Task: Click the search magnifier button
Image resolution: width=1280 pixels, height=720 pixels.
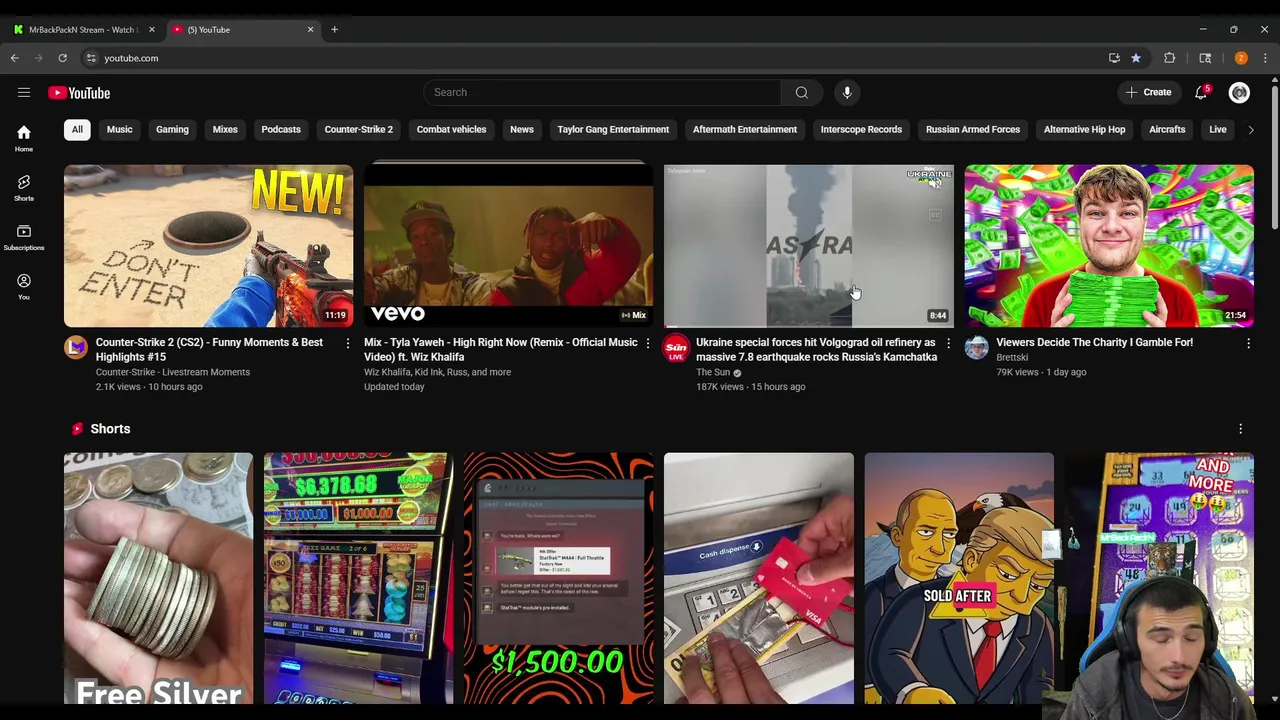Action: coord(801,93)
